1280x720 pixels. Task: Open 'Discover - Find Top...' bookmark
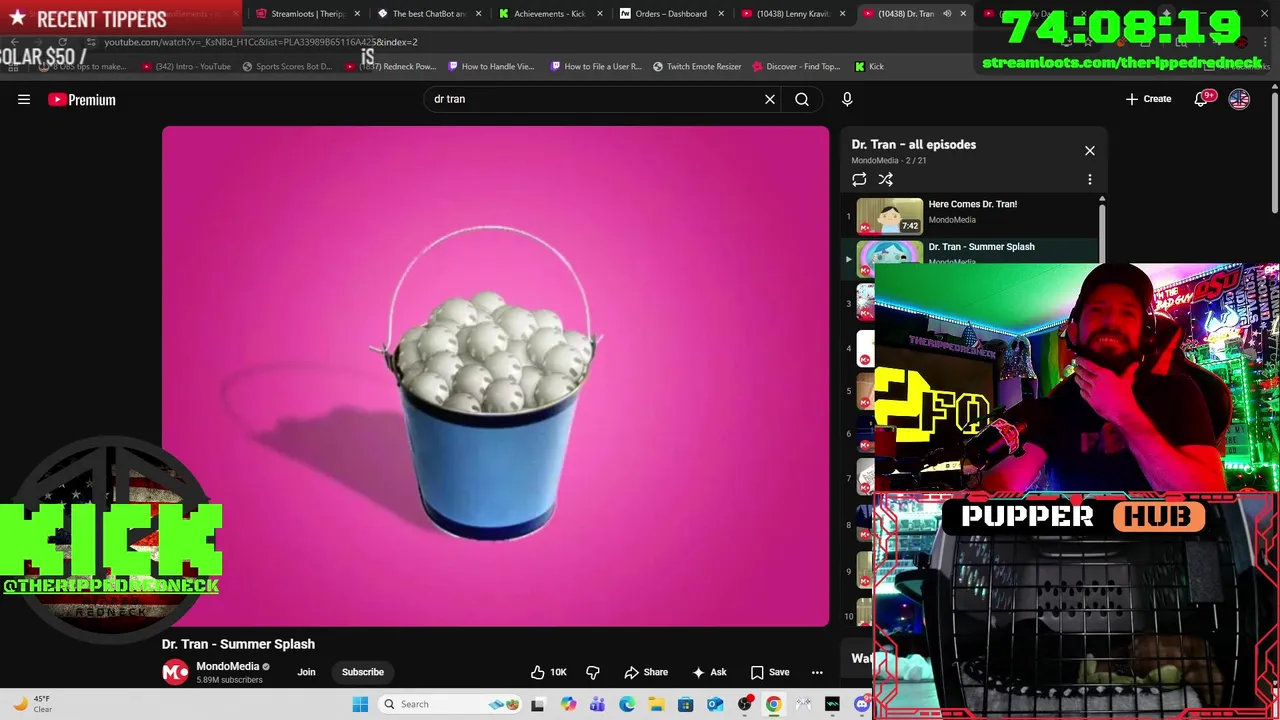pos(795,66)
